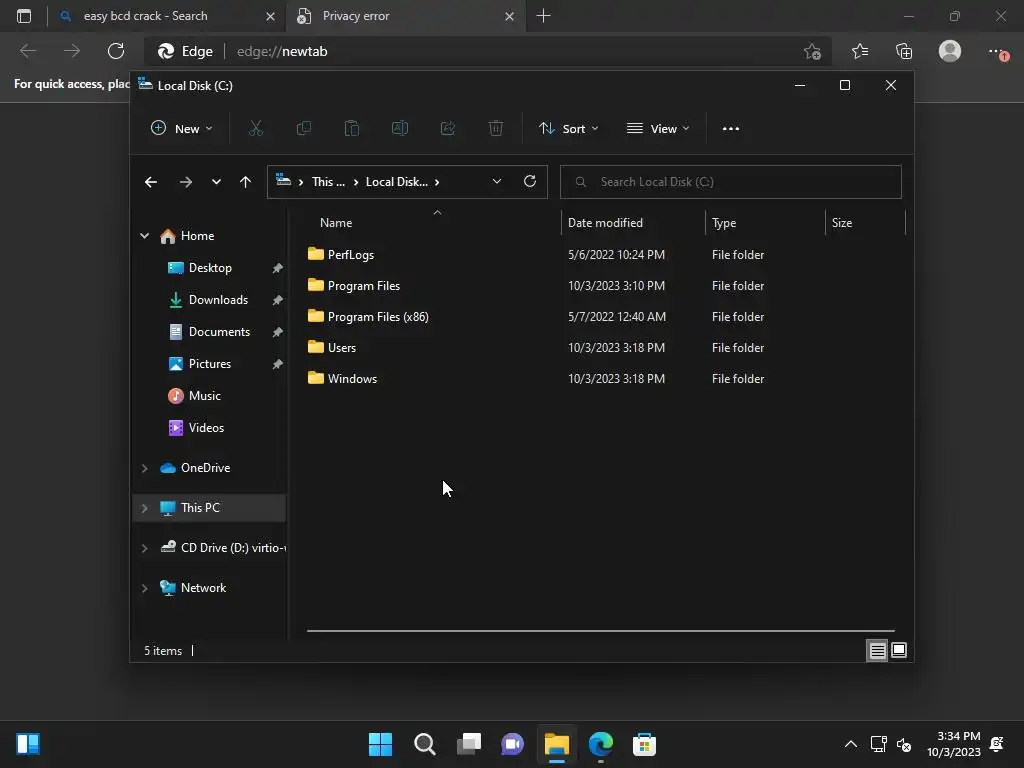Open the Recent locations dropdown arrow
The height and width of the screenshot is (768, 1024).
tap(216, 182)
